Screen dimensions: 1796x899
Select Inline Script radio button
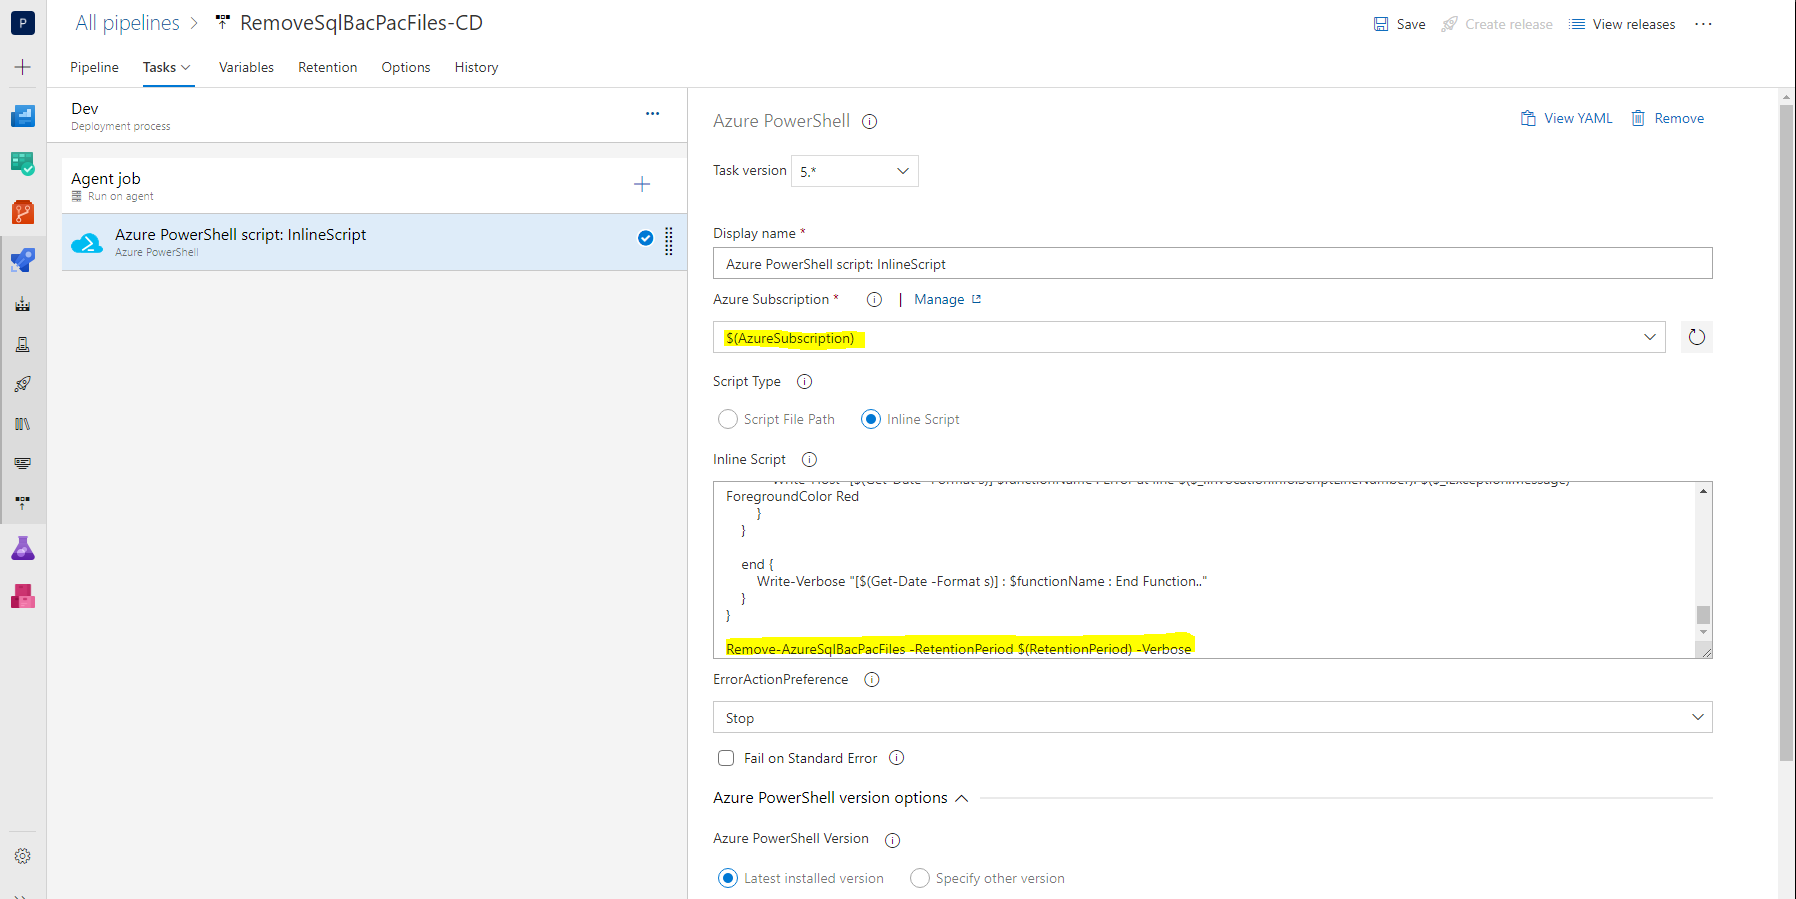tap(871, 419)
